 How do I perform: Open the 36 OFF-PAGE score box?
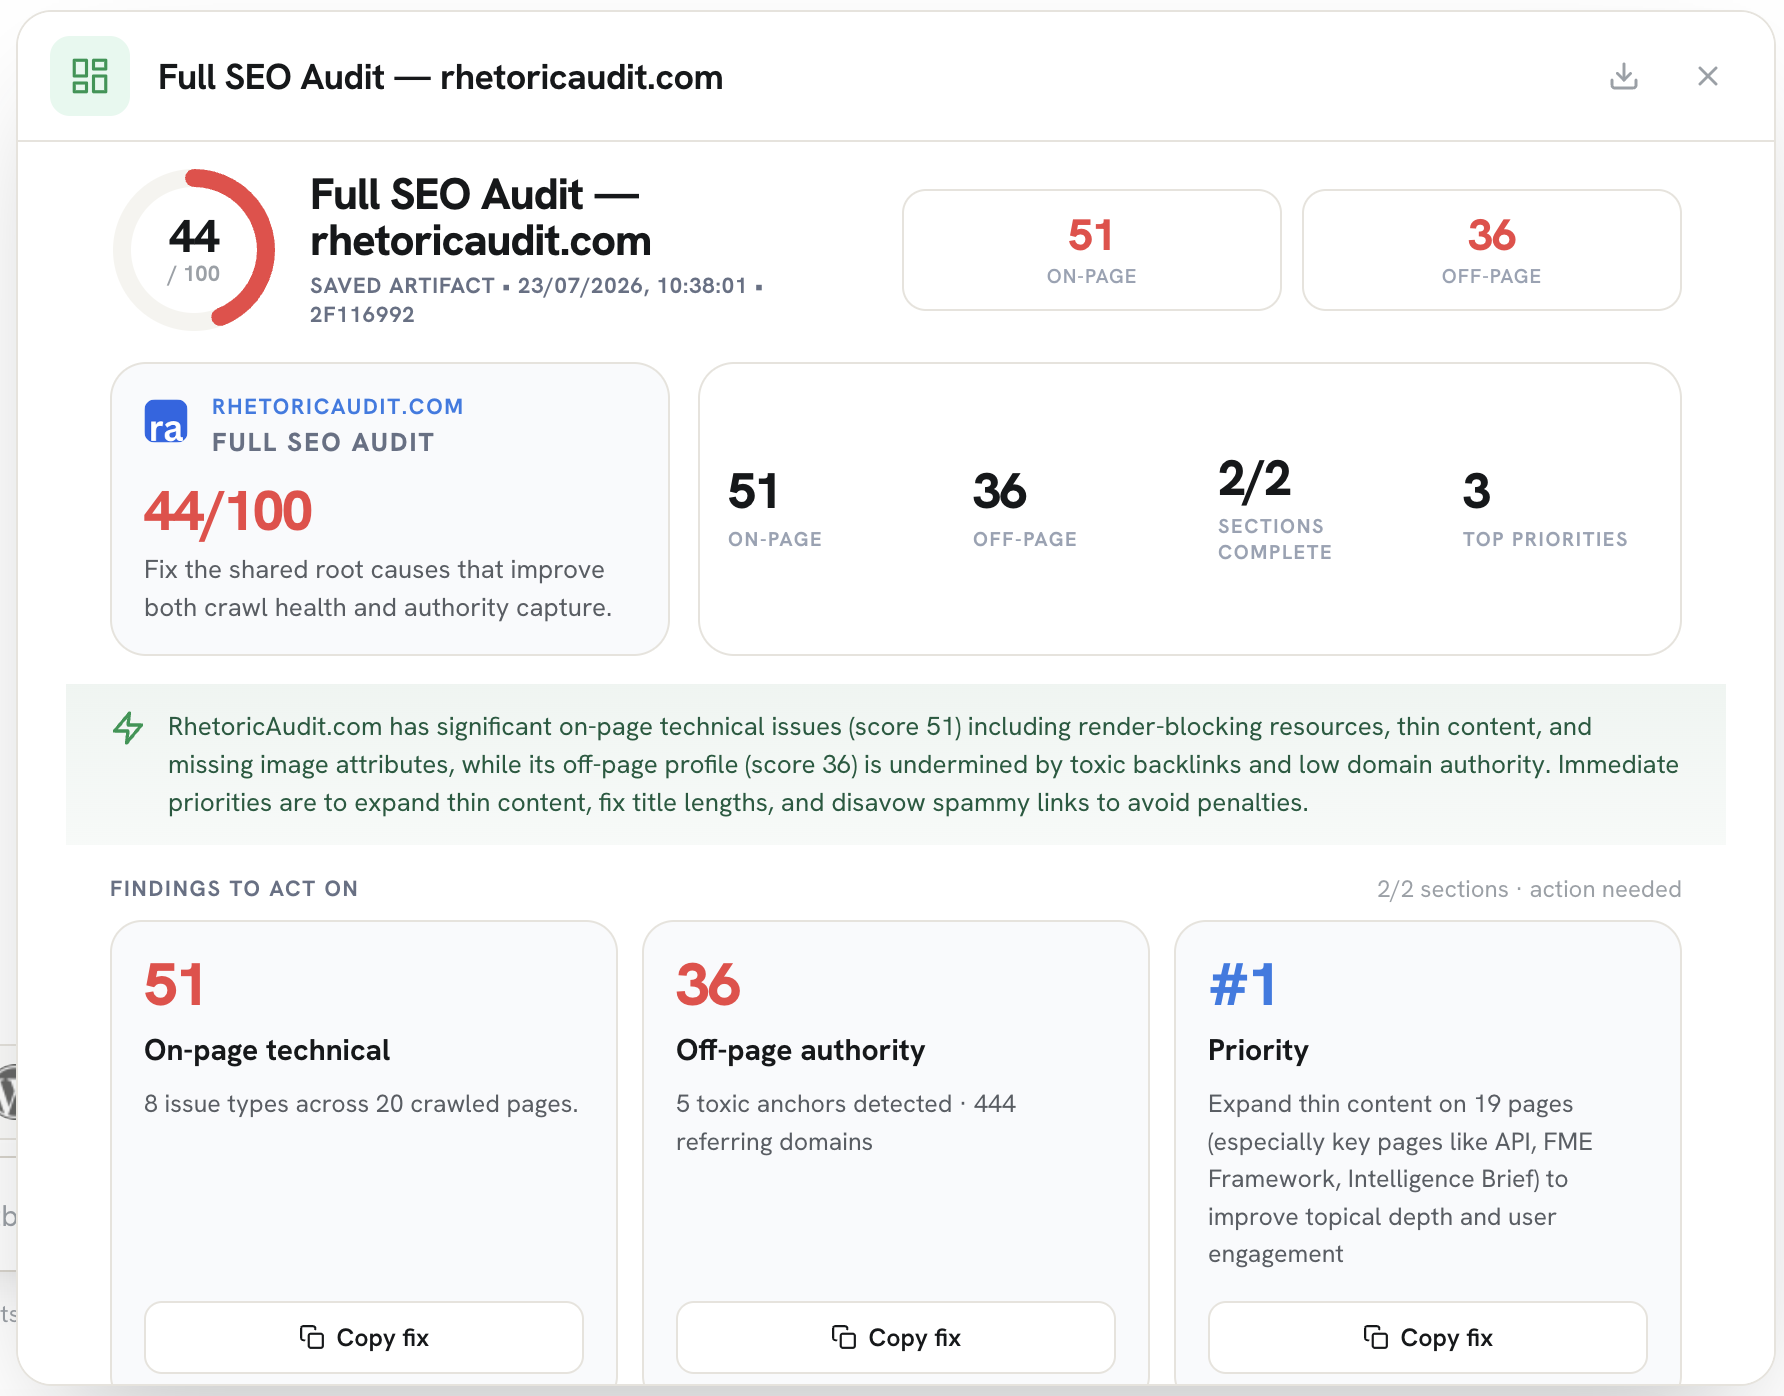1492,250
